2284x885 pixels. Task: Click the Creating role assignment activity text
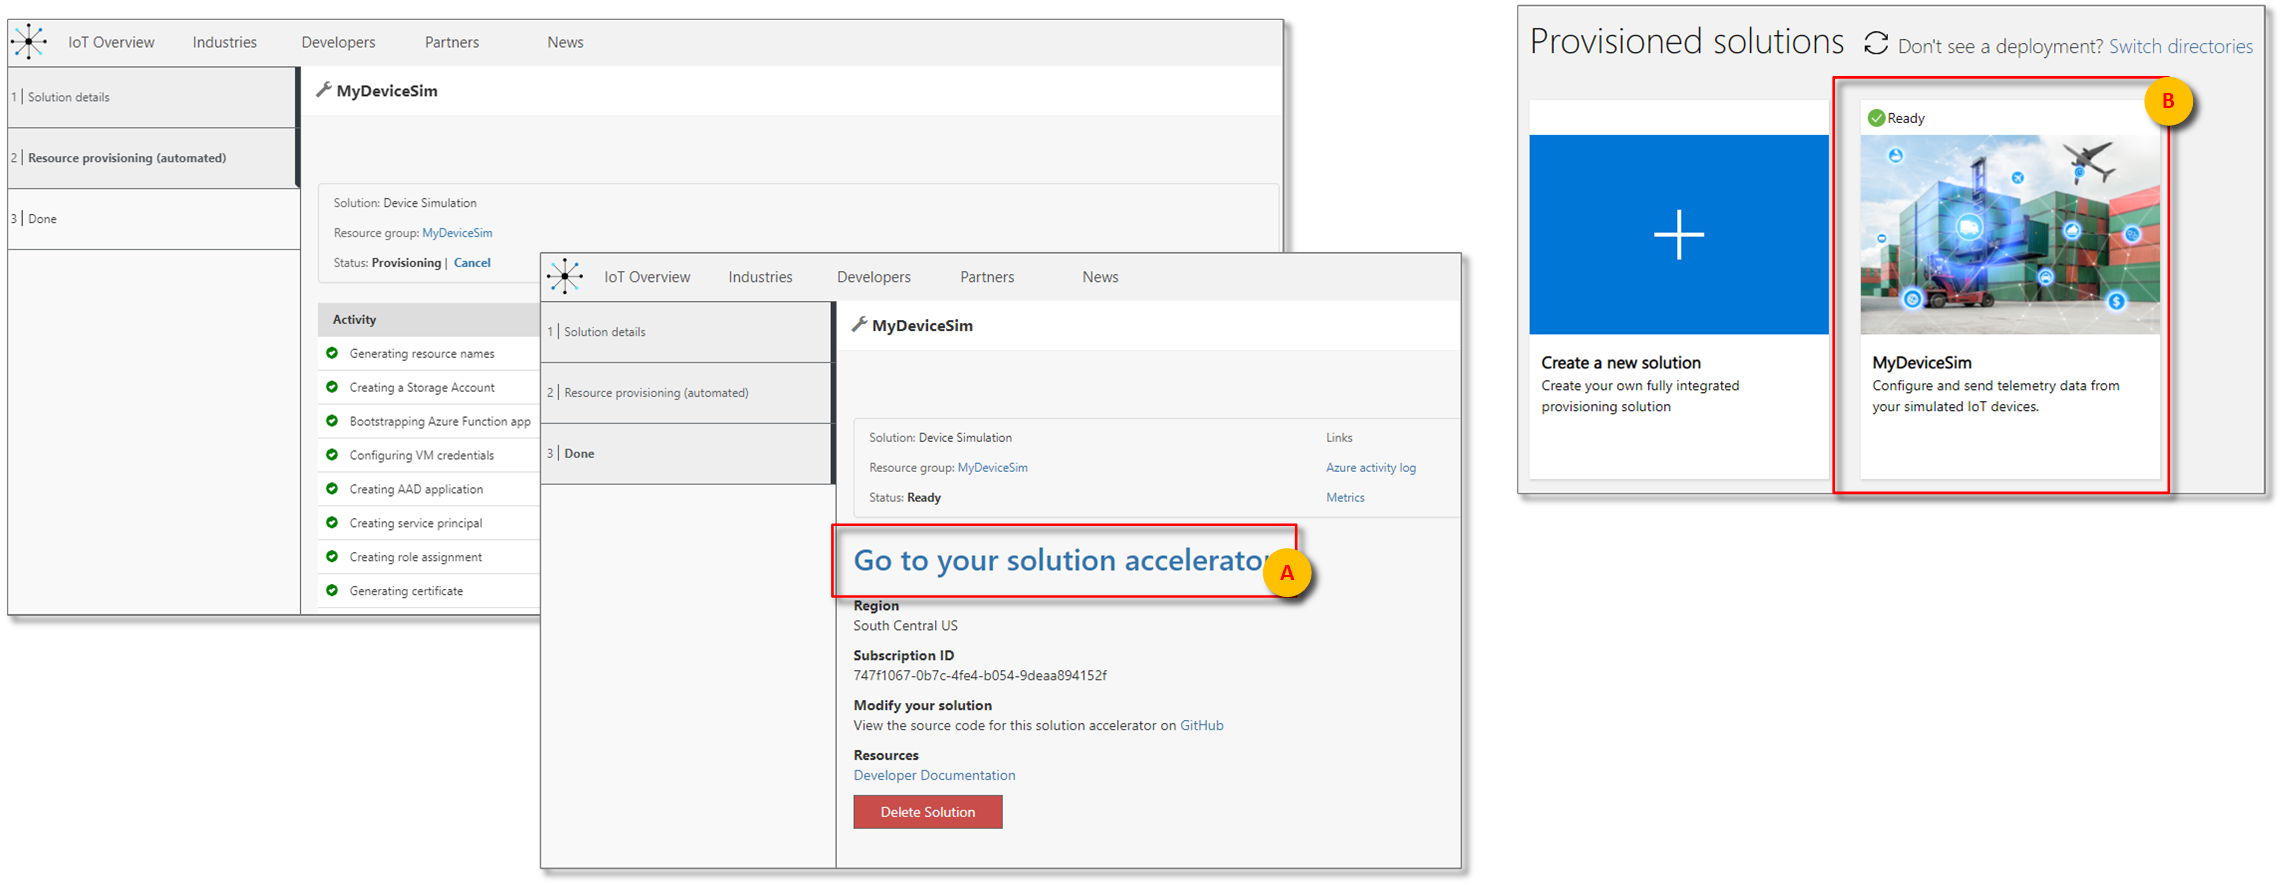416,557
